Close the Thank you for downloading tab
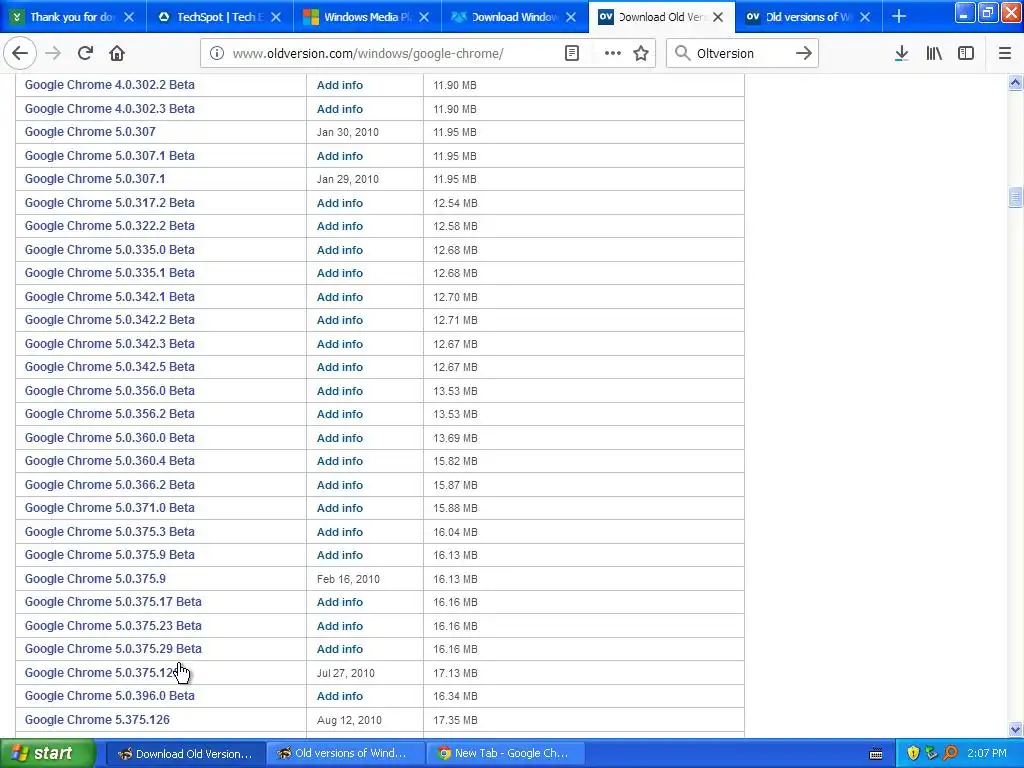The height and width of the screenshot is (768, 1024). pyautogui.click(x=129, y=17)
